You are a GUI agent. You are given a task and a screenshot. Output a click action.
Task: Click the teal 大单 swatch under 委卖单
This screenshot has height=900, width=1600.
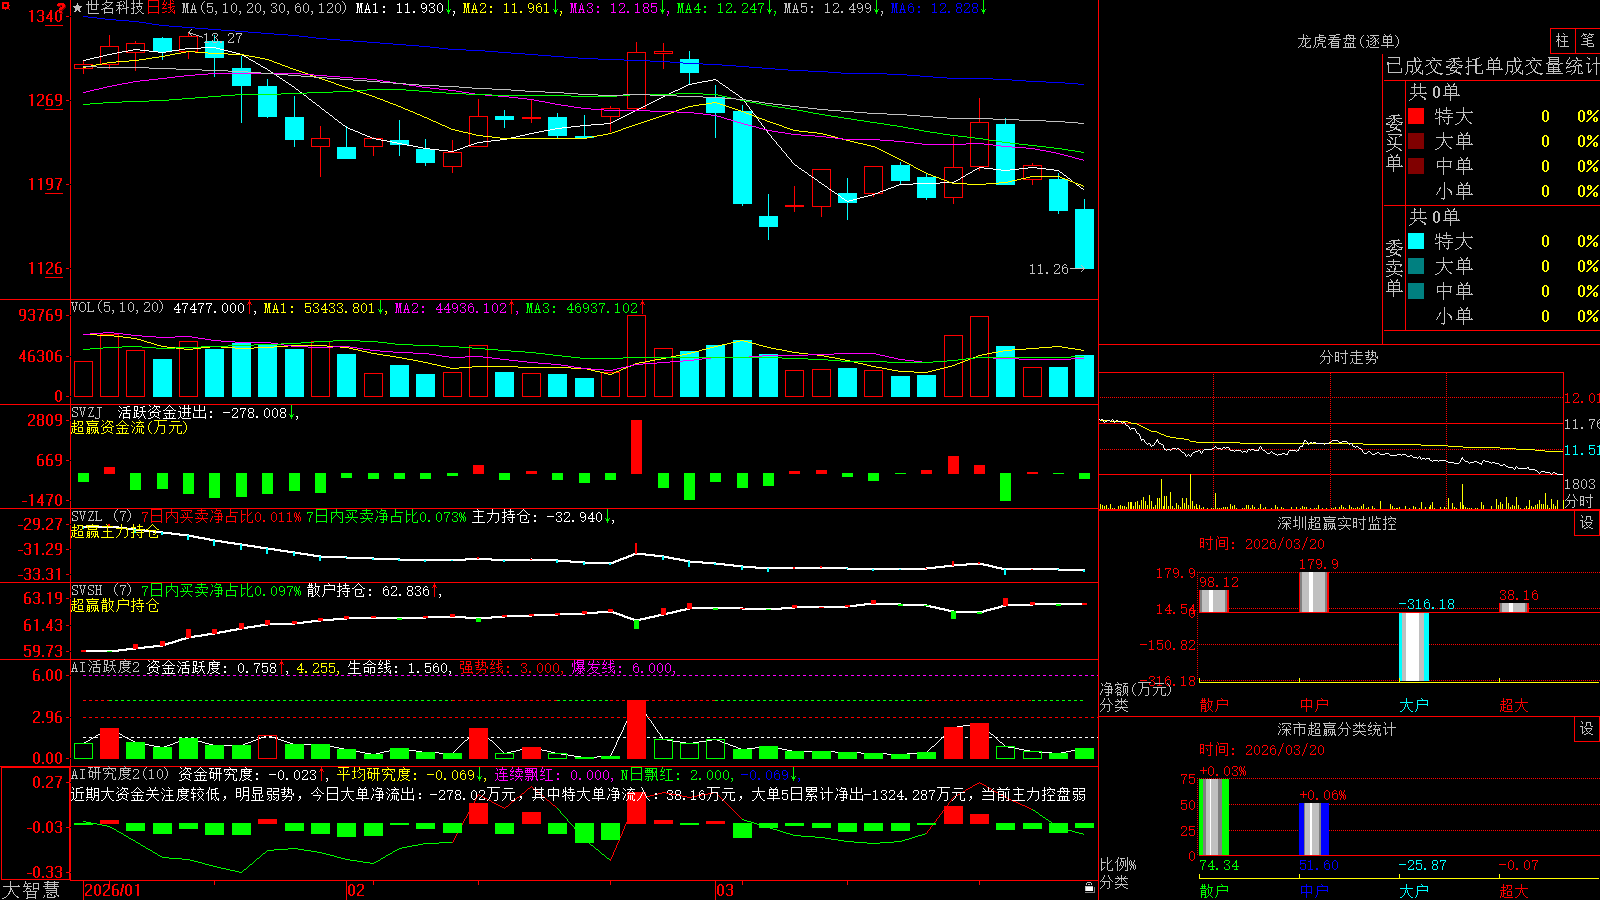1416,266
